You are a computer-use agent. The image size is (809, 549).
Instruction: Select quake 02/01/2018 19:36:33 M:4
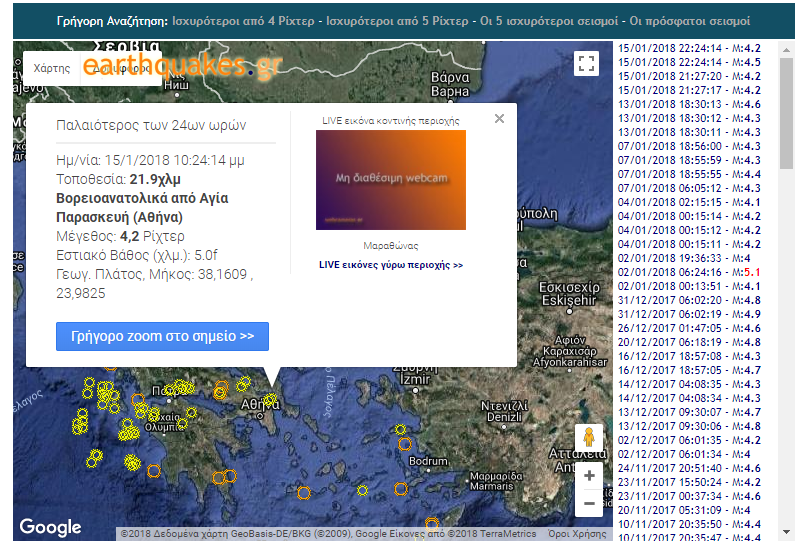(x=684, y=258)
